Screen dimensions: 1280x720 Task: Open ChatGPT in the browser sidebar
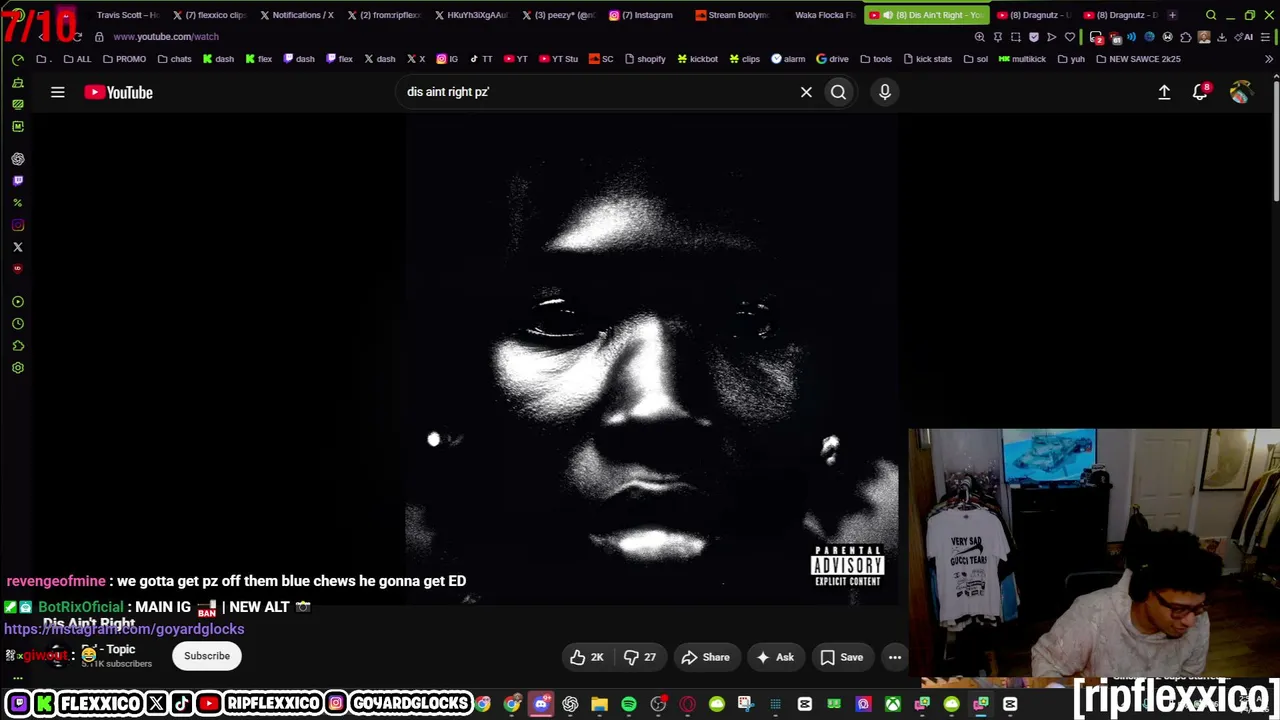point(18,159)
